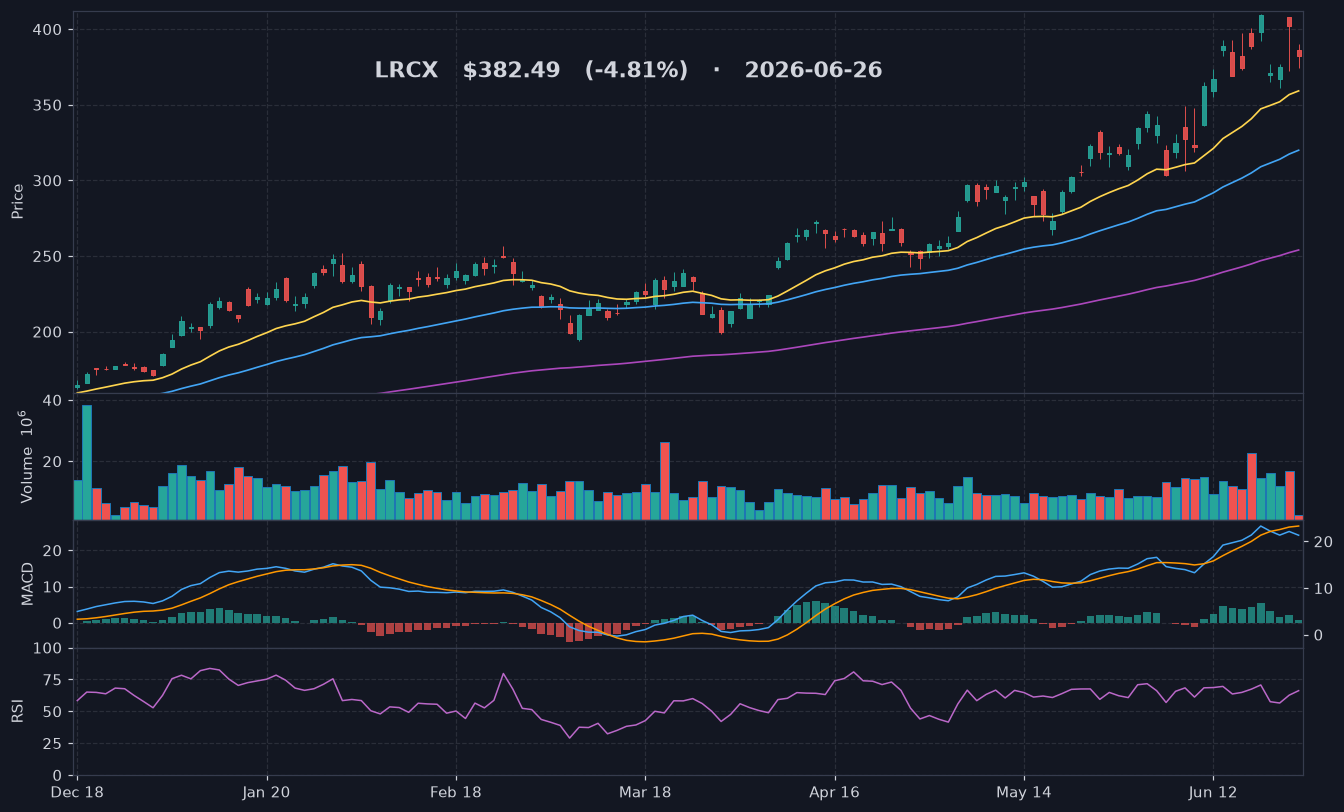This screenshot has width=1344, height=812.
Task: Click the MACD axis label
Action: tap(28, 584)
